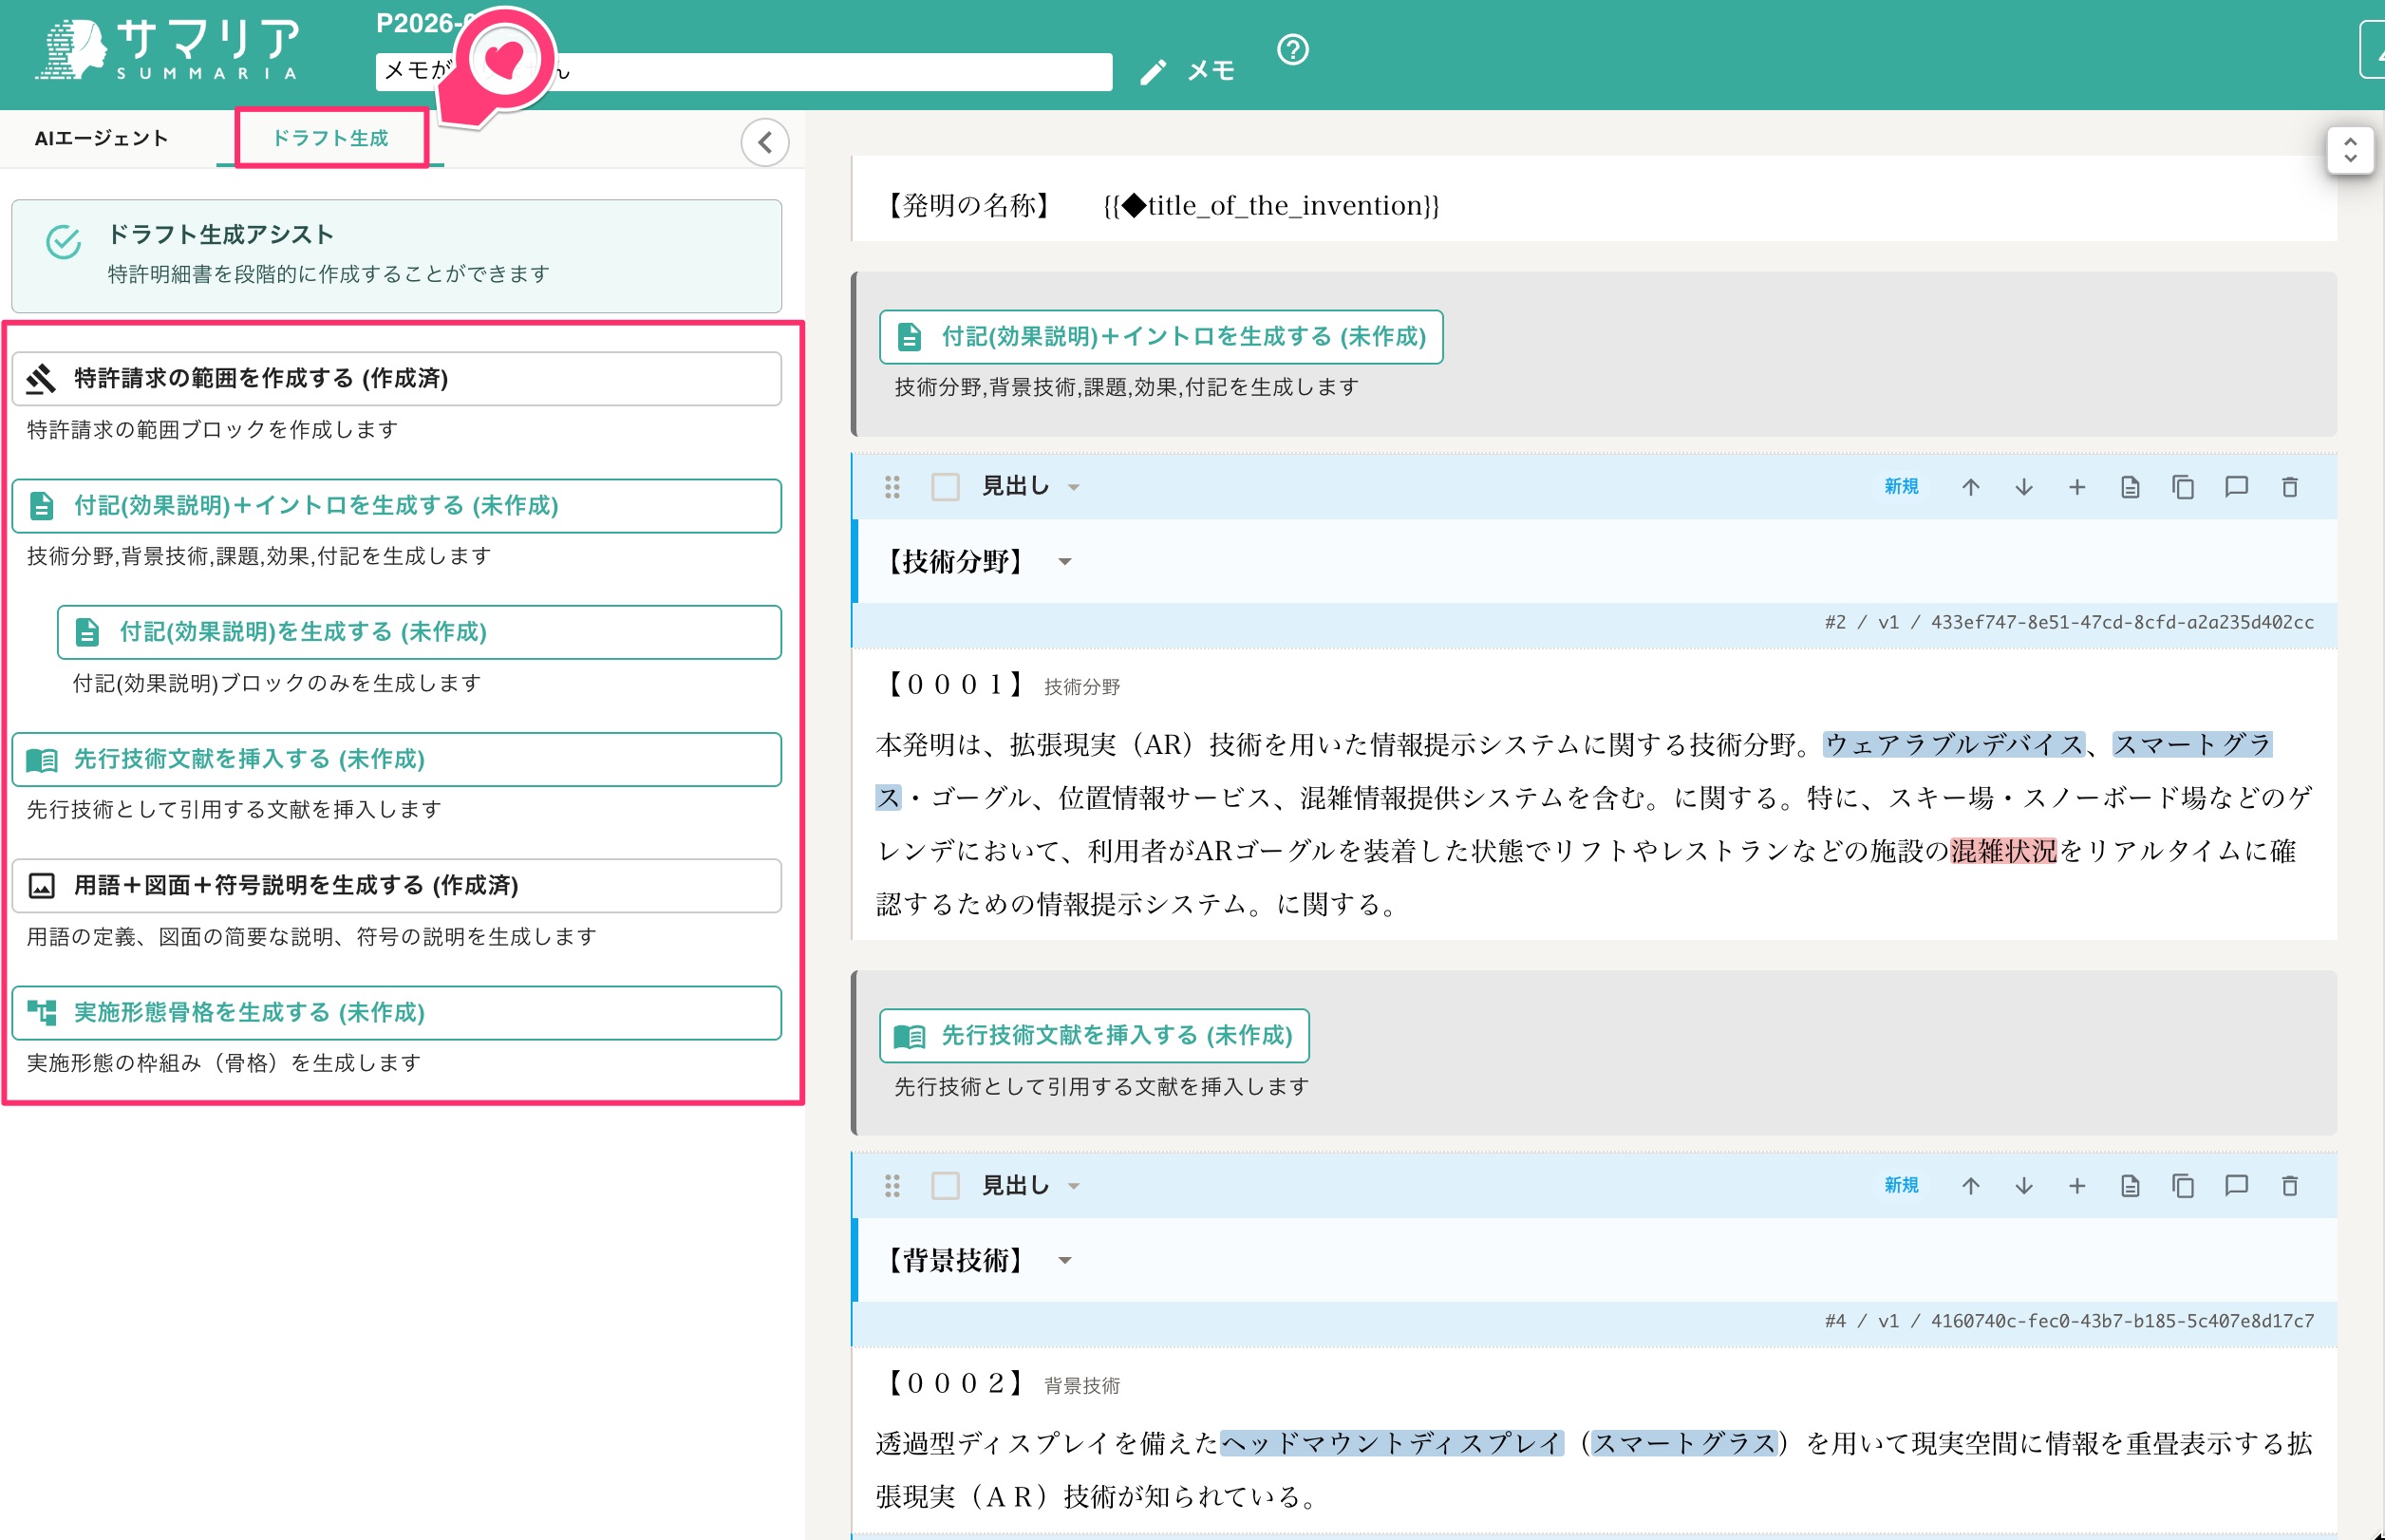Click highlighted term ウェアラブルデバイス

pos(1955,745)
